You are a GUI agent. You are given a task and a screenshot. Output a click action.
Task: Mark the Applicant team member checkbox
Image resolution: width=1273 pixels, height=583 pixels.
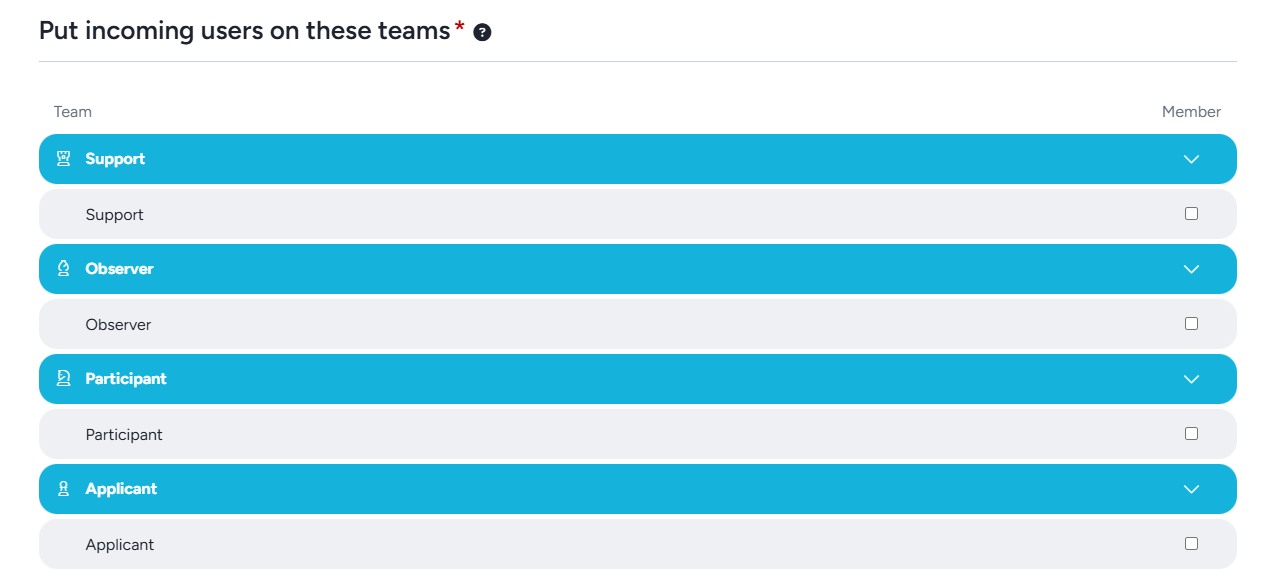click(x=1191, y=544)
